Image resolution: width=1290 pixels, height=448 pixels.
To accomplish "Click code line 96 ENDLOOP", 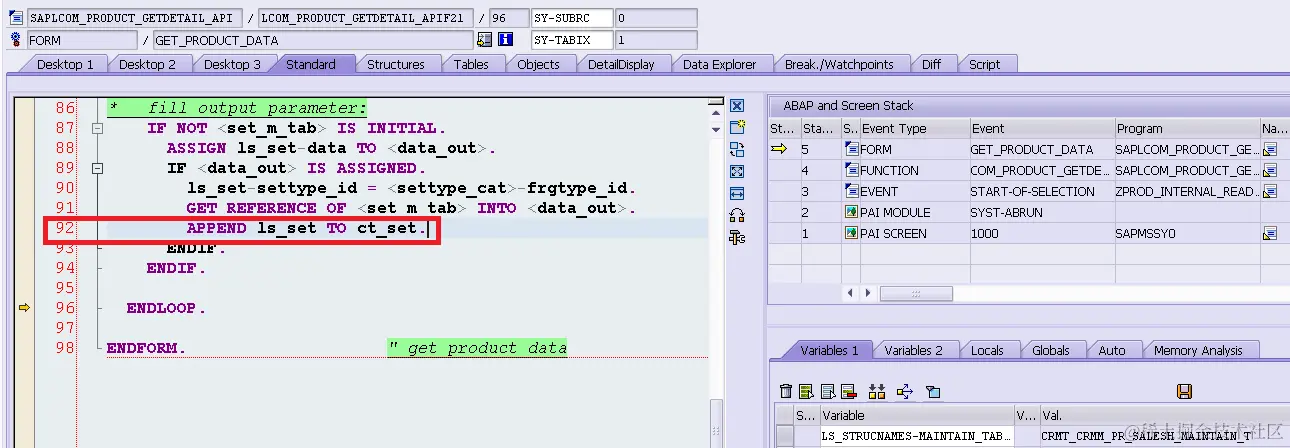I will 166,308.
